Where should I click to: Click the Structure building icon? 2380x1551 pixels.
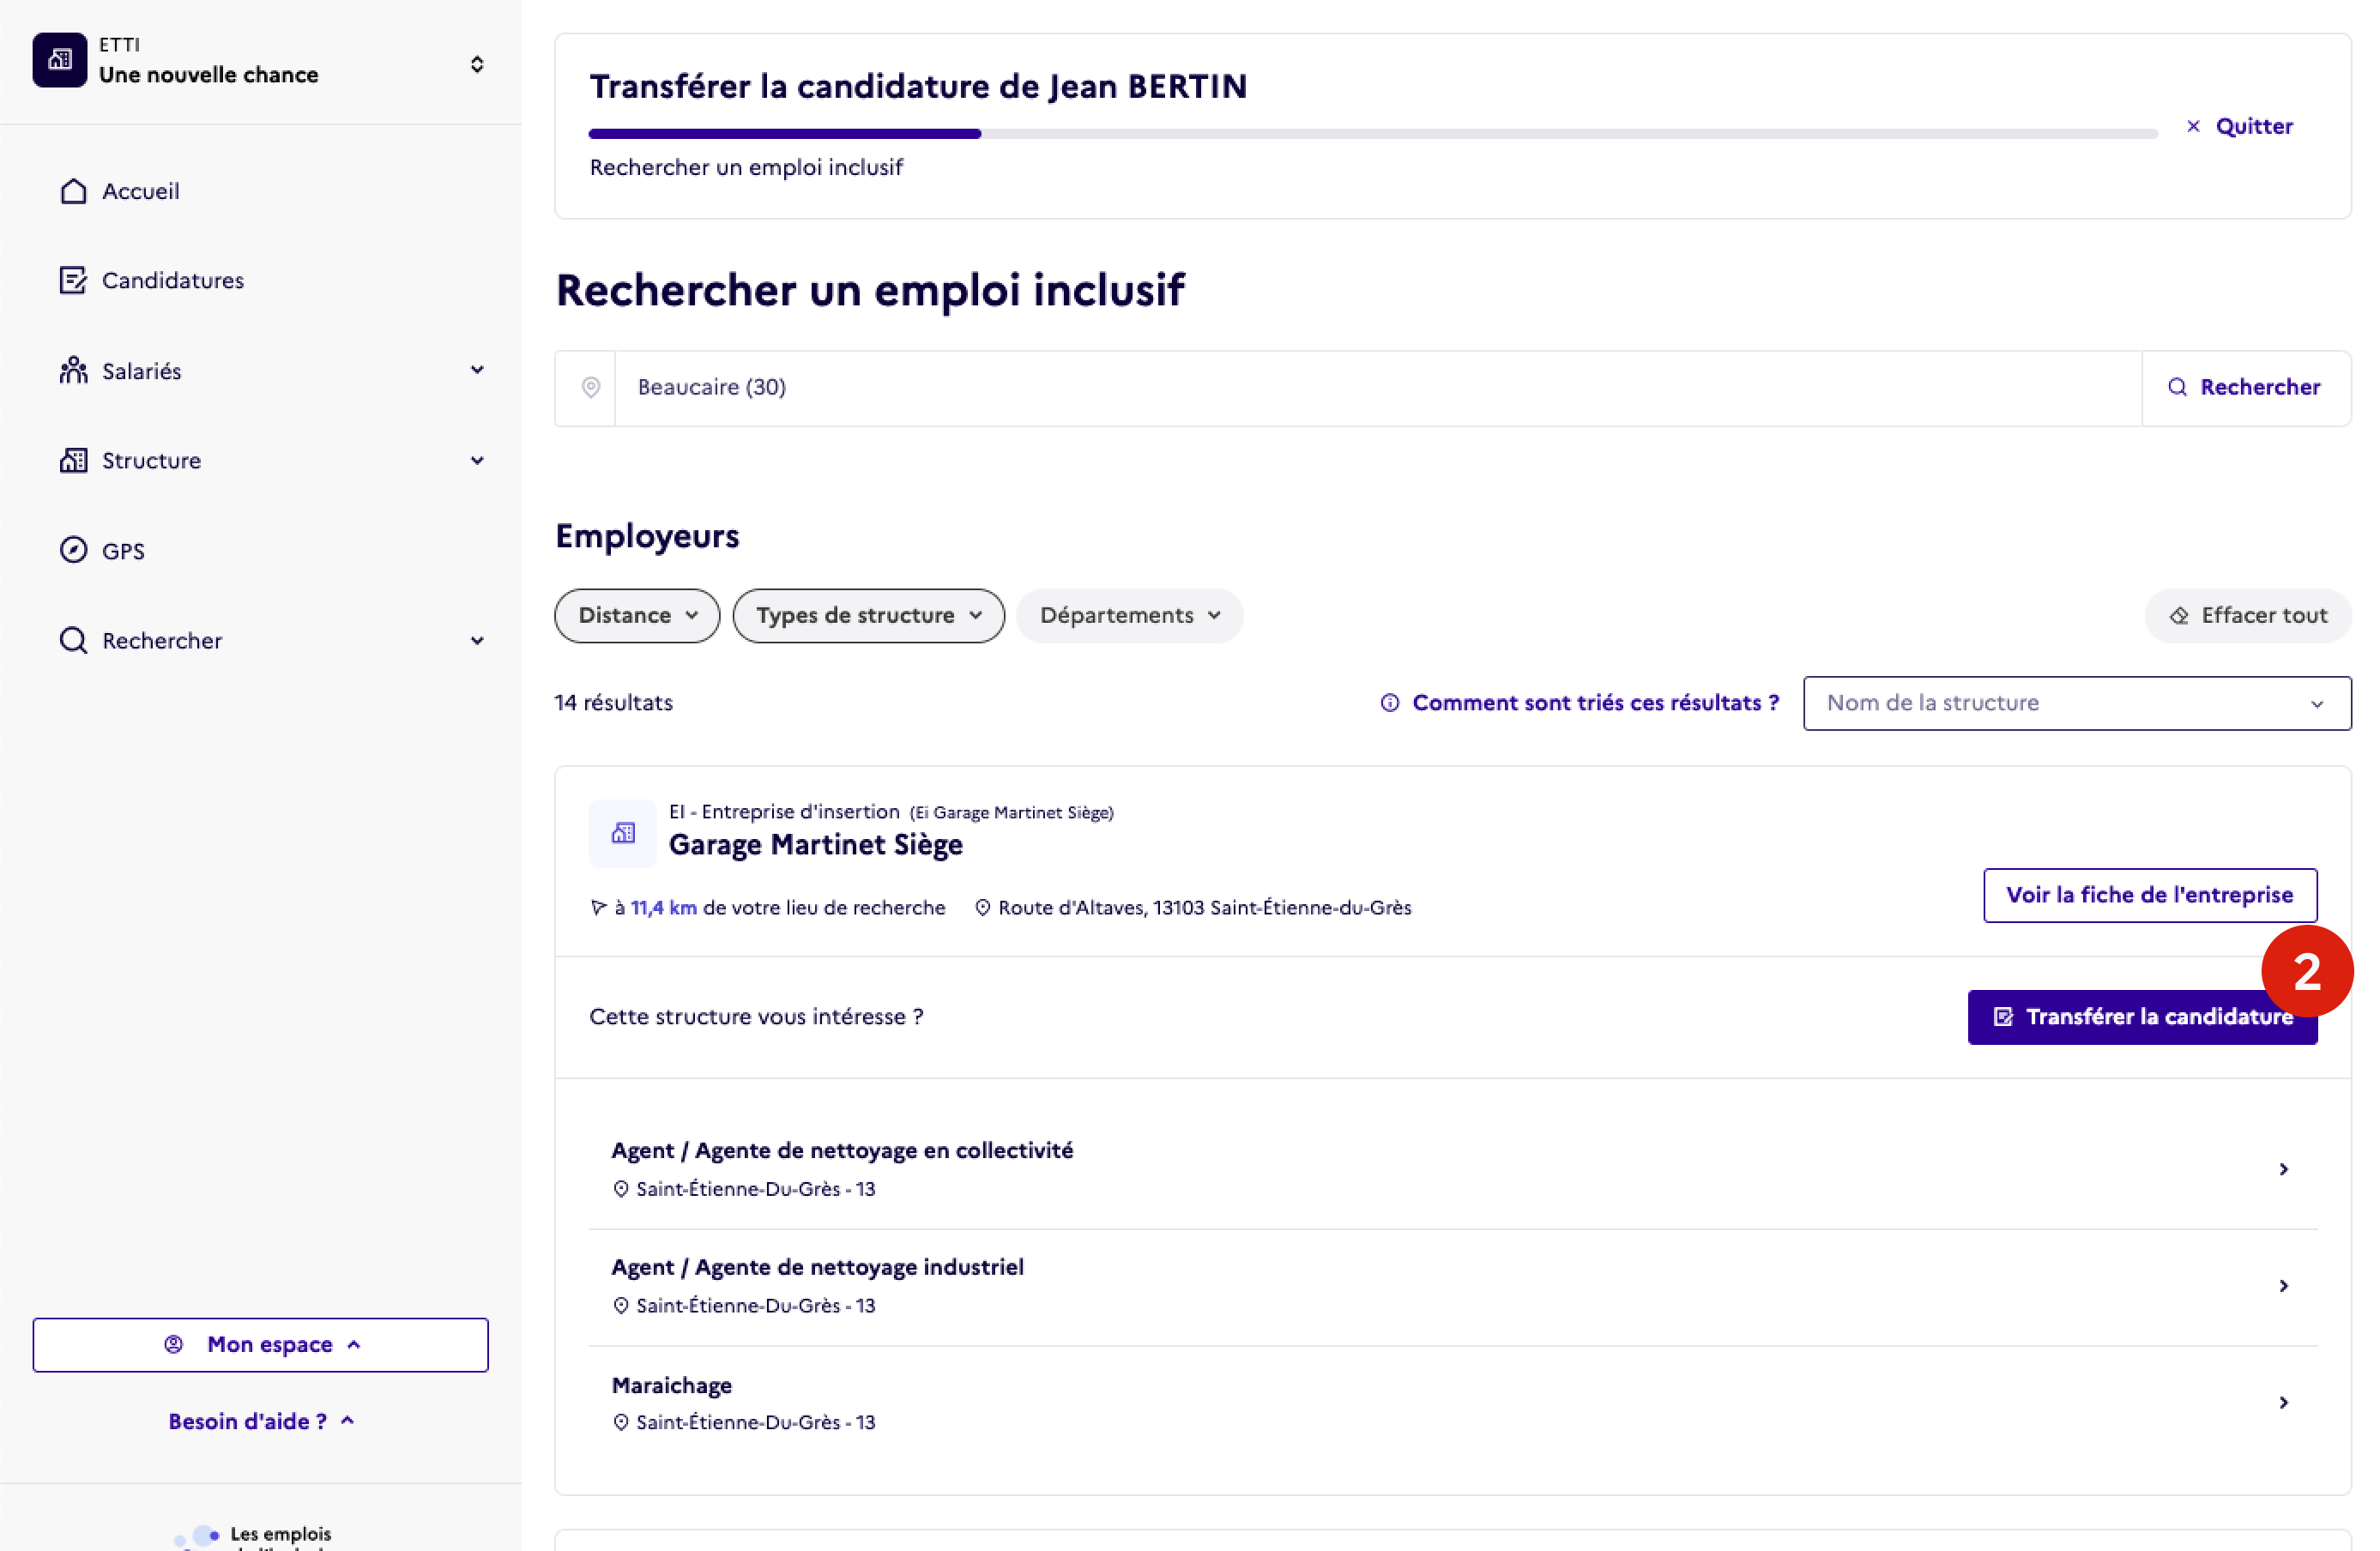pos(73,460)
